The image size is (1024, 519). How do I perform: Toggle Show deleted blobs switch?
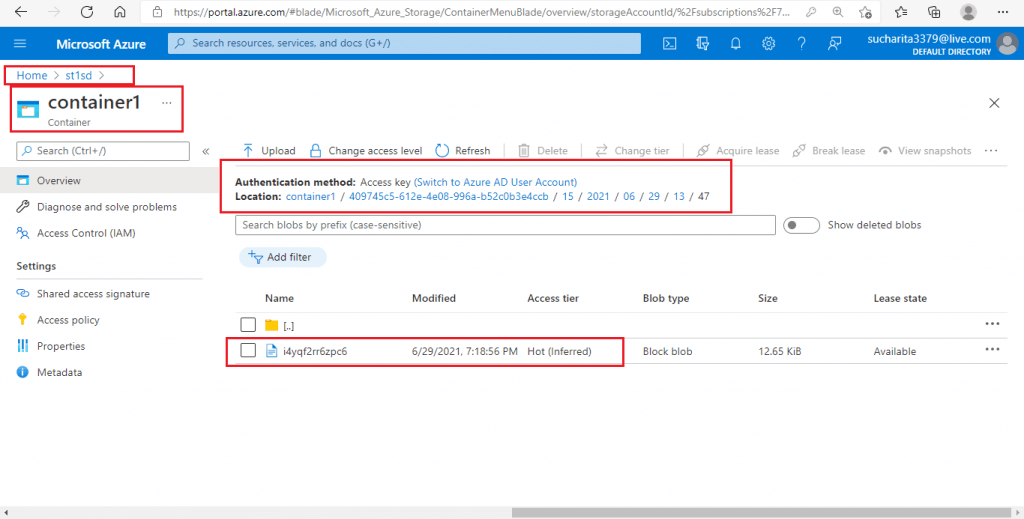[801, 225]
